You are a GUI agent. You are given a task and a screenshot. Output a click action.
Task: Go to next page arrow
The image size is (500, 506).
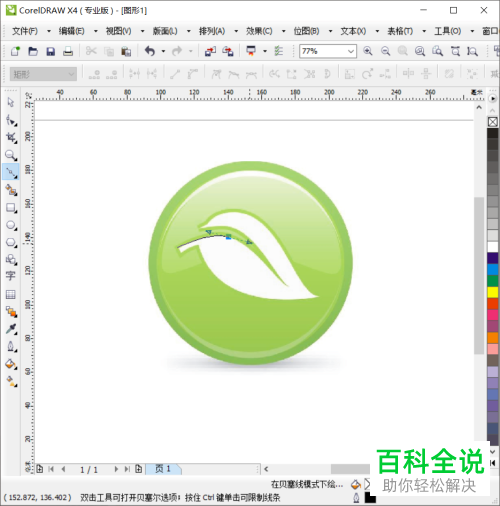coord(116,469)
